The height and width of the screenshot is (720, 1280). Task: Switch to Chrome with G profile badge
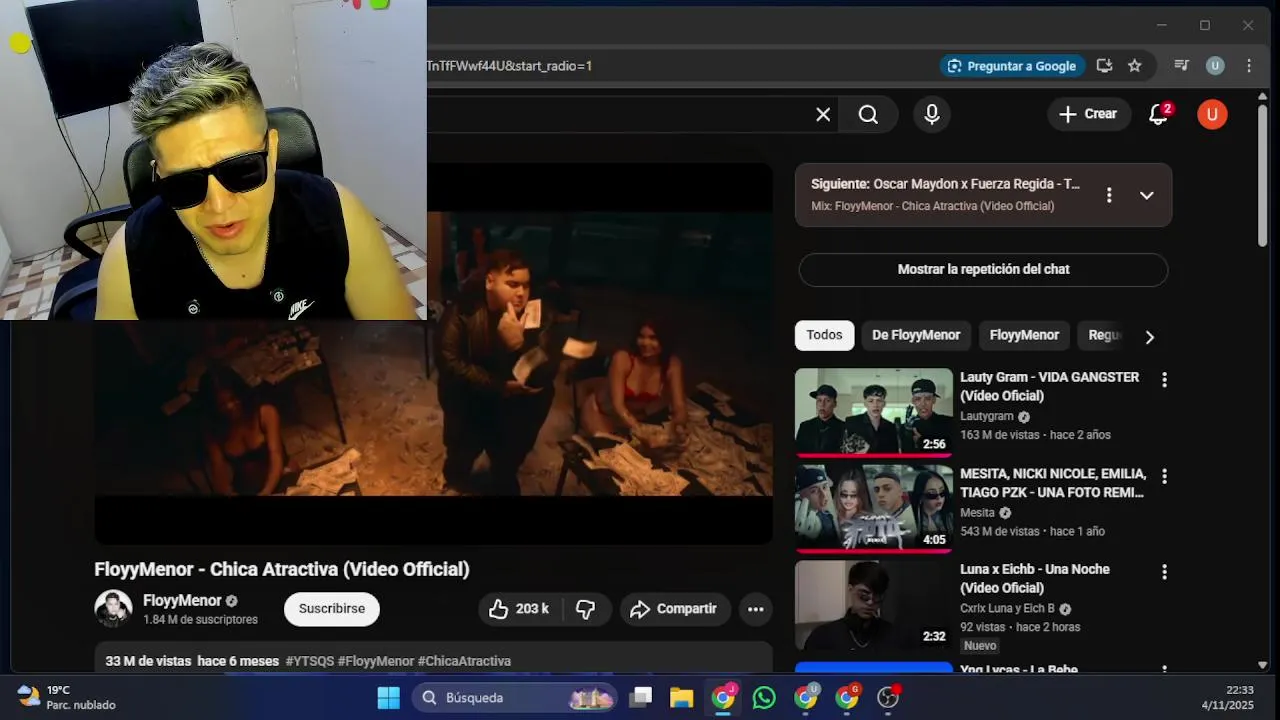(847, 698)
